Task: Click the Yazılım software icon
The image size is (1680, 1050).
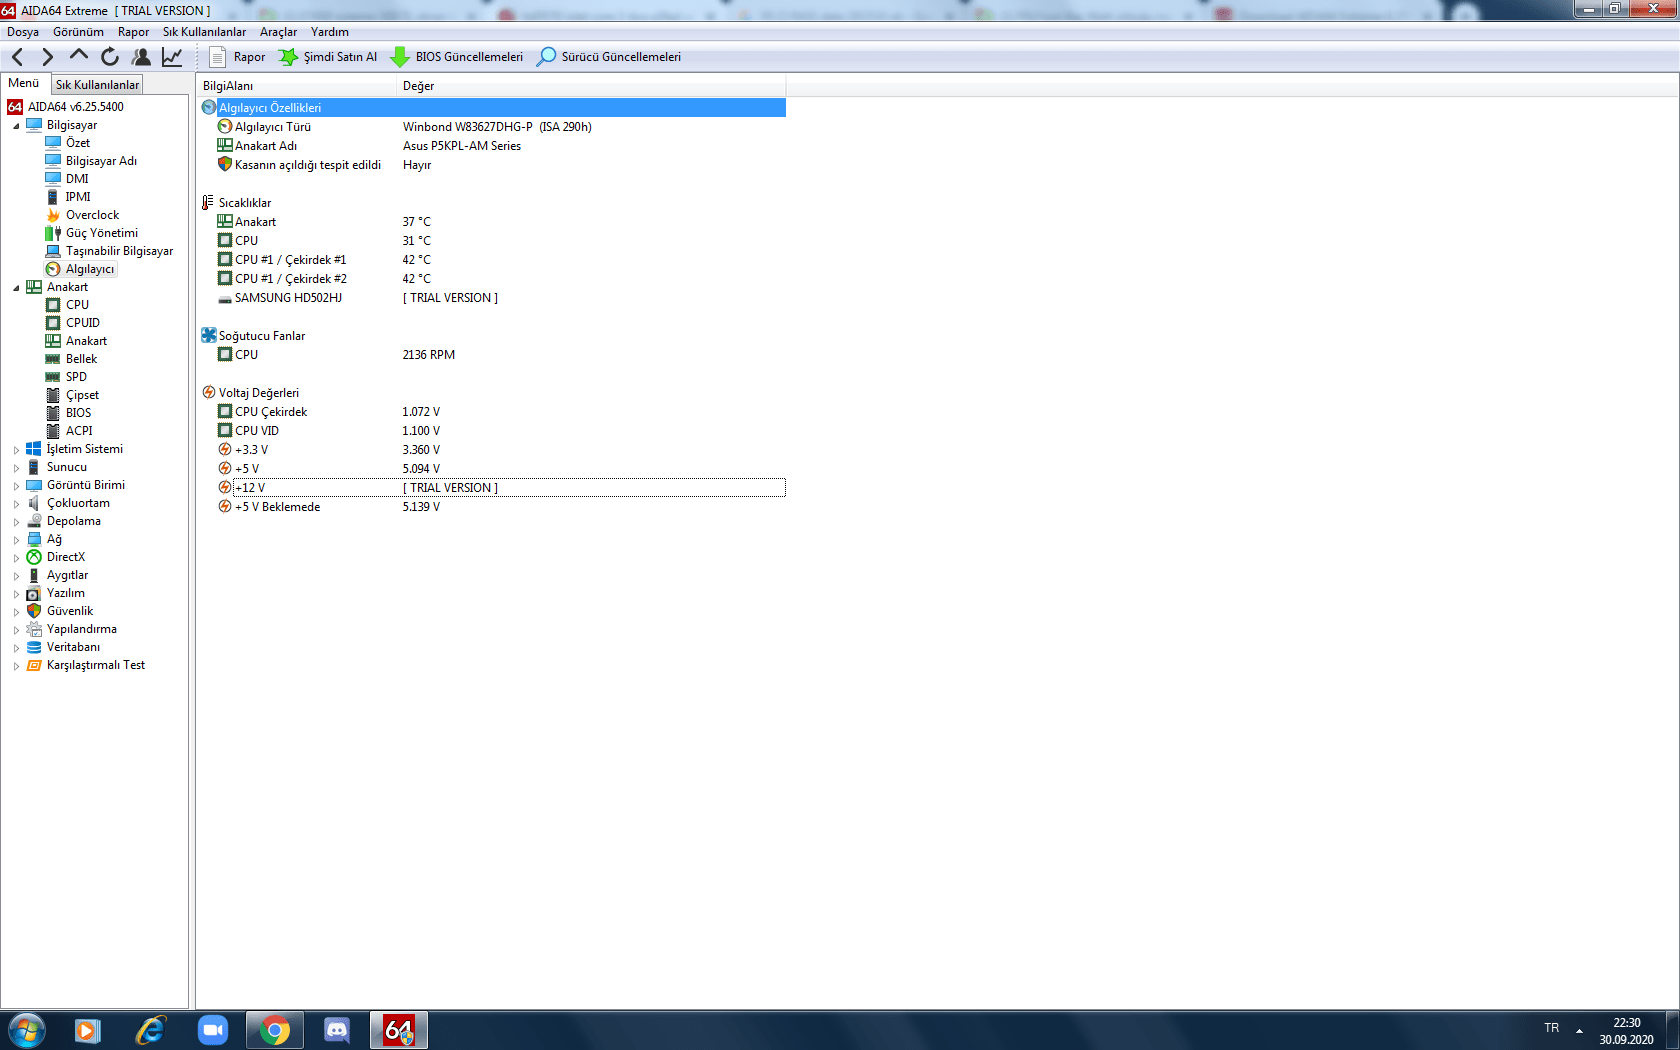Action: (x=34, y=593)
